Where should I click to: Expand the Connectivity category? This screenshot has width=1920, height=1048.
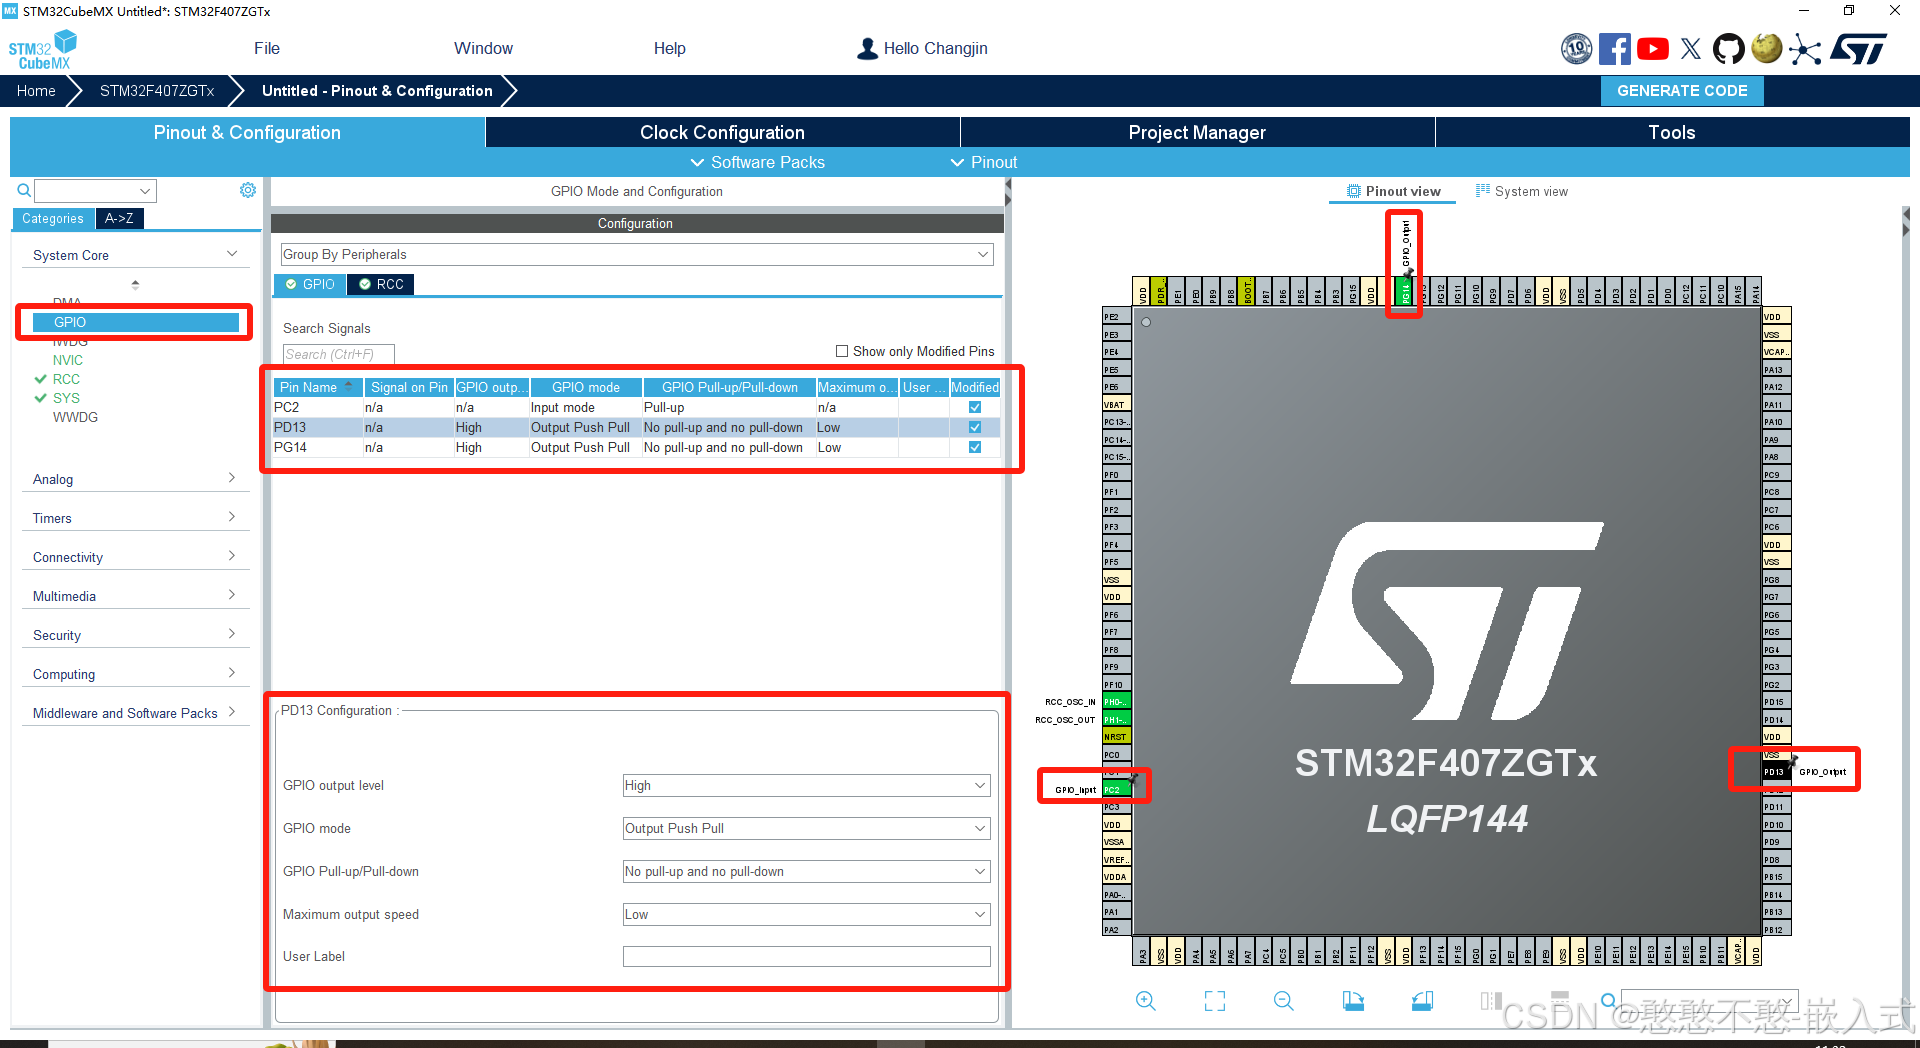click(135, 557)
